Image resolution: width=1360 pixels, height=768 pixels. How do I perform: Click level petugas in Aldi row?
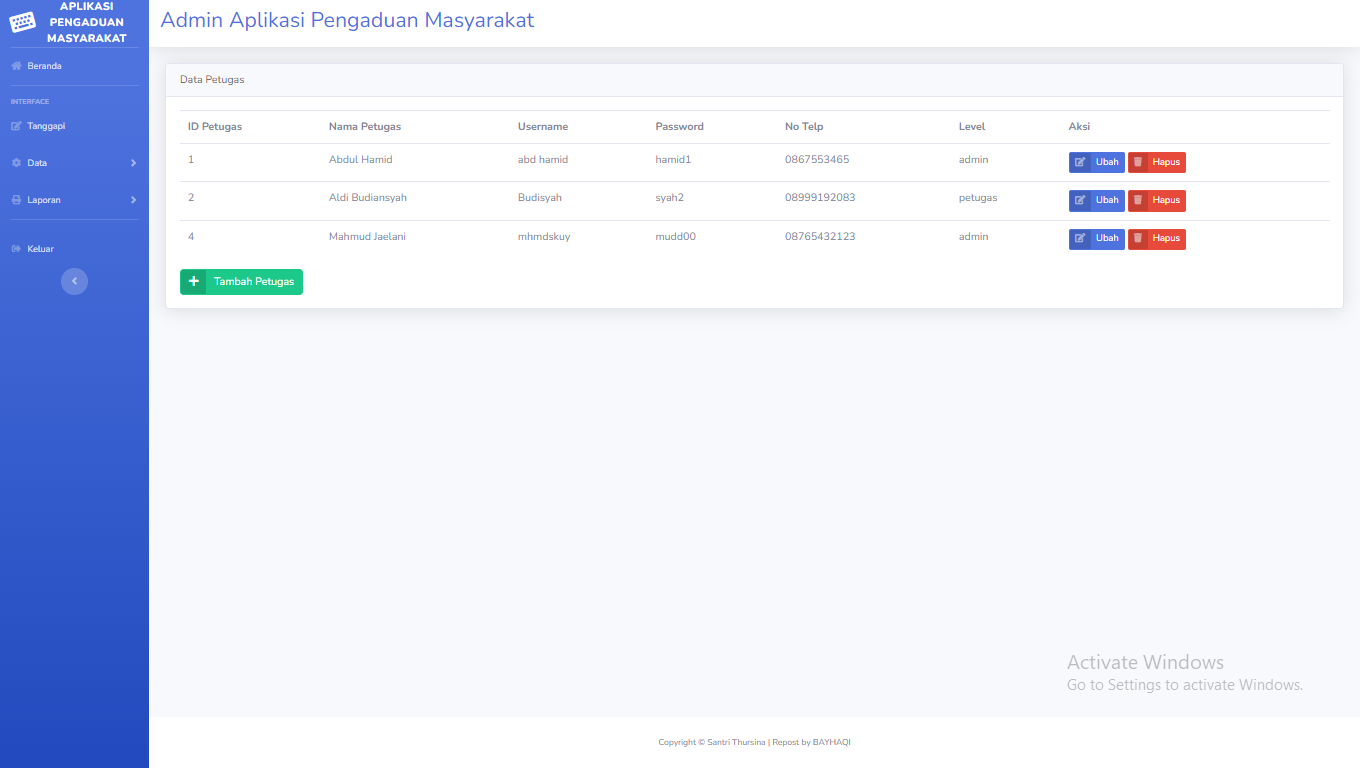click(978, 198)
